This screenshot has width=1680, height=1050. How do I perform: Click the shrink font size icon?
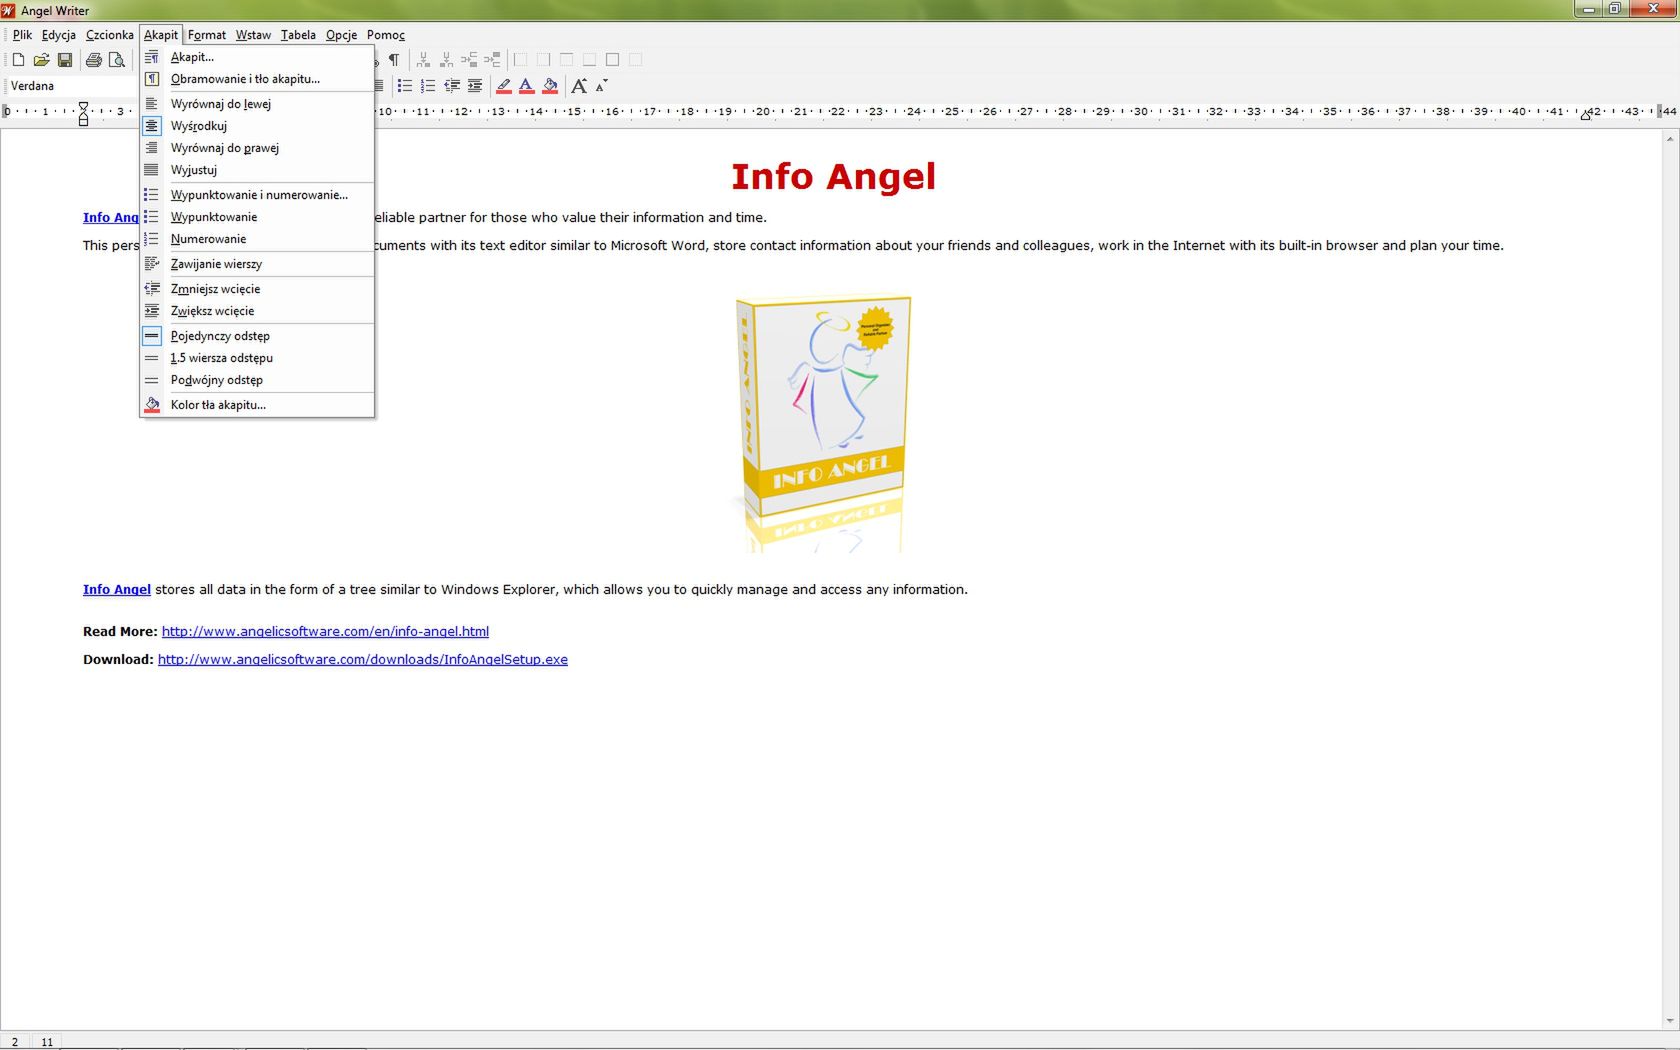601,86
